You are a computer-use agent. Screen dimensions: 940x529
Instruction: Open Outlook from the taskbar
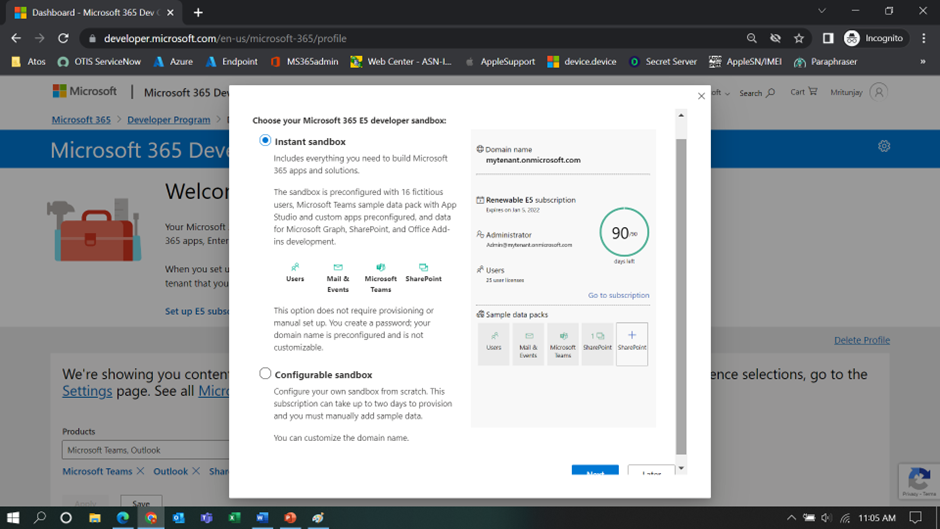179,518
